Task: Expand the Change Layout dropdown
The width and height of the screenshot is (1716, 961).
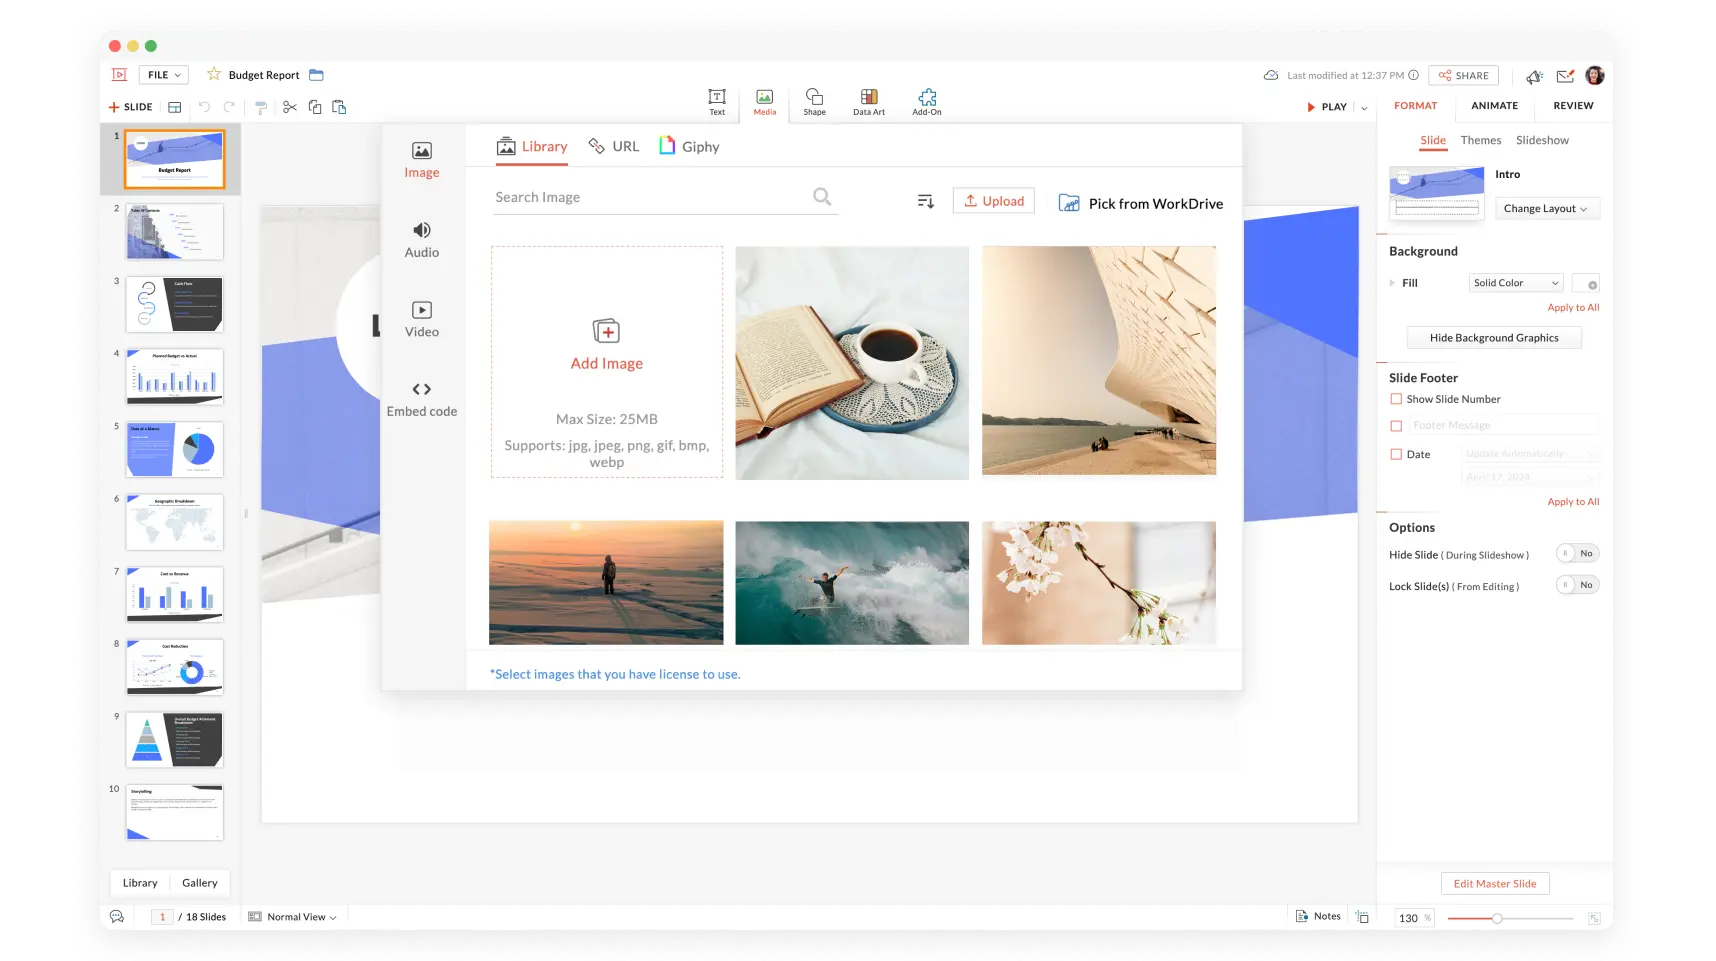Action: click(1547, 209)
